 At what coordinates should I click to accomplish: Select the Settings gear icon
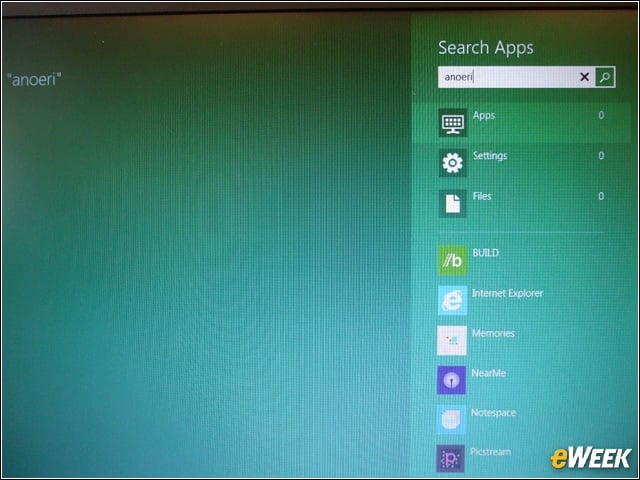click(x=453, y=163)
